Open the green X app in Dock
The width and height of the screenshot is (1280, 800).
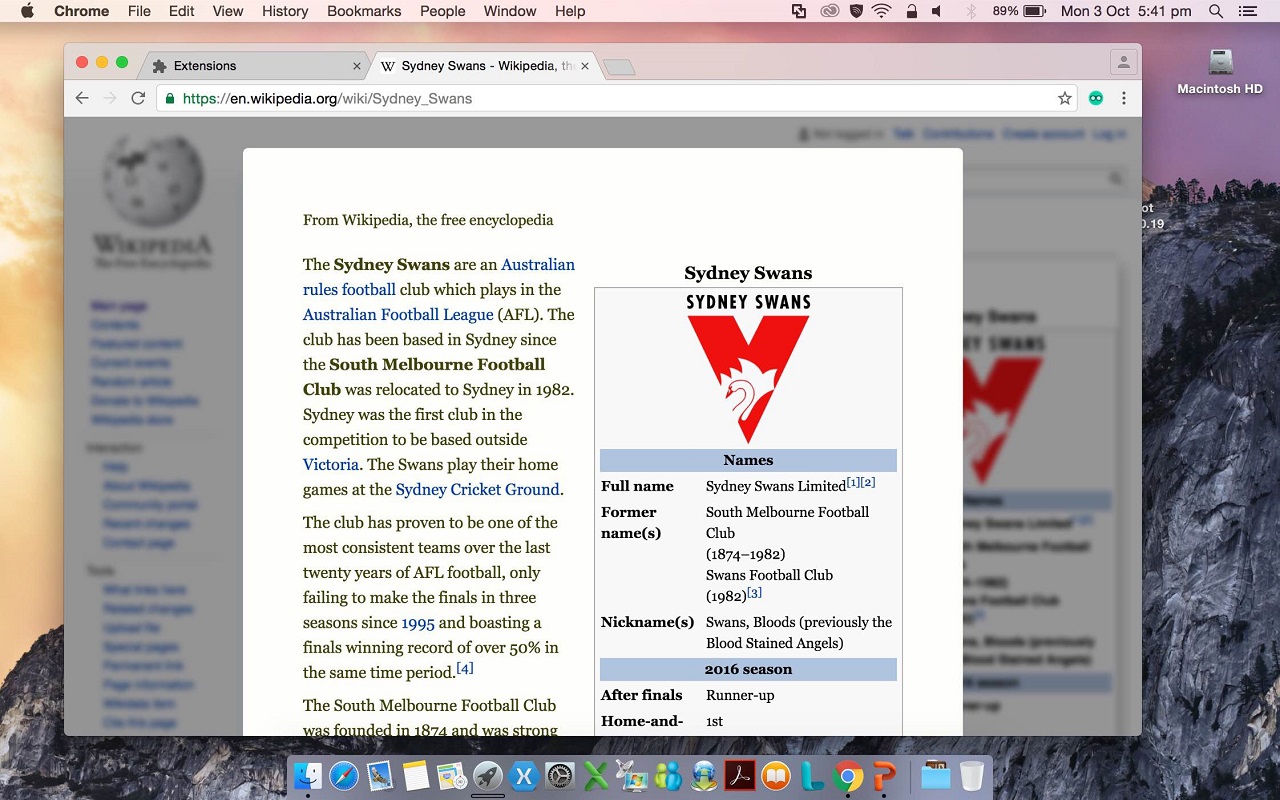pyautogui.click(x=595, y=776)
